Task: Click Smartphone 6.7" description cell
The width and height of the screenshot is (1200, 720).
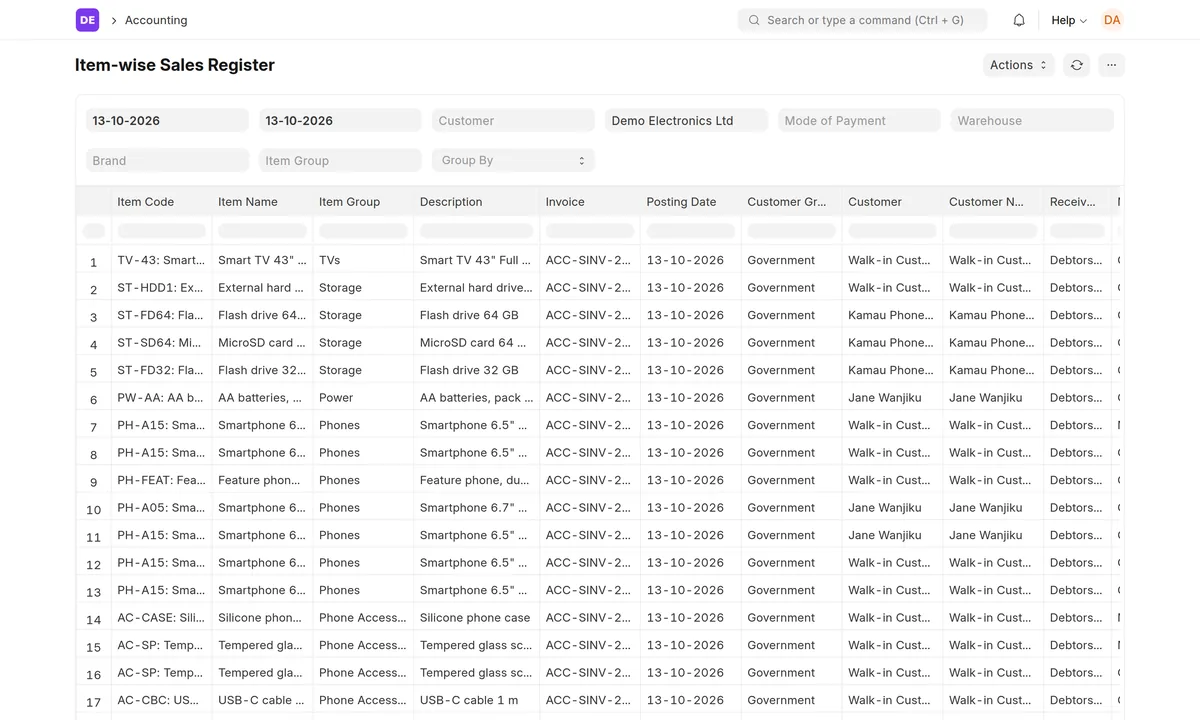Action: (476, 507)
